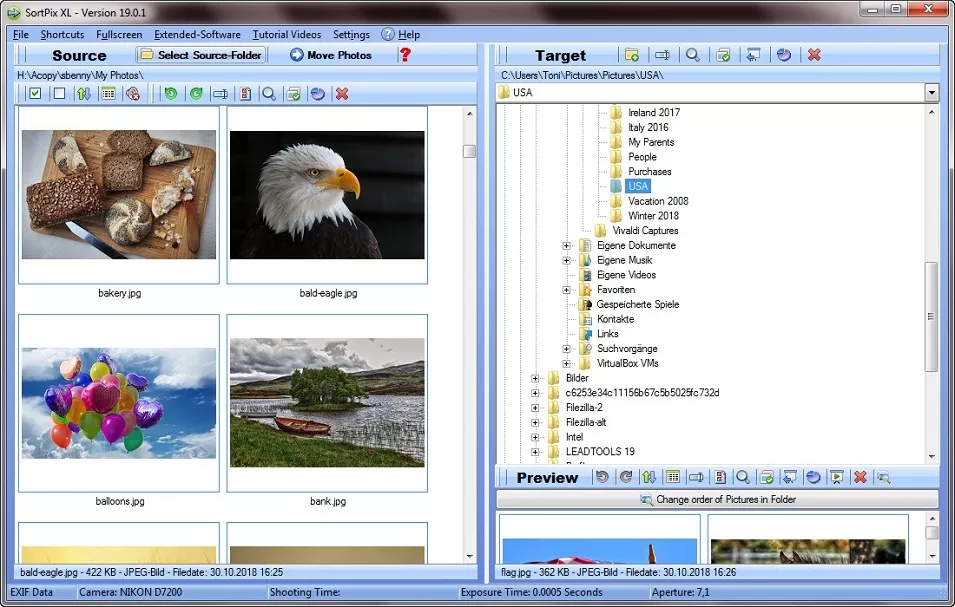The height and width of the screenshot is (607, 955).
Task: Click the Preview pane scrollbar handle
Action: (931, 533)
